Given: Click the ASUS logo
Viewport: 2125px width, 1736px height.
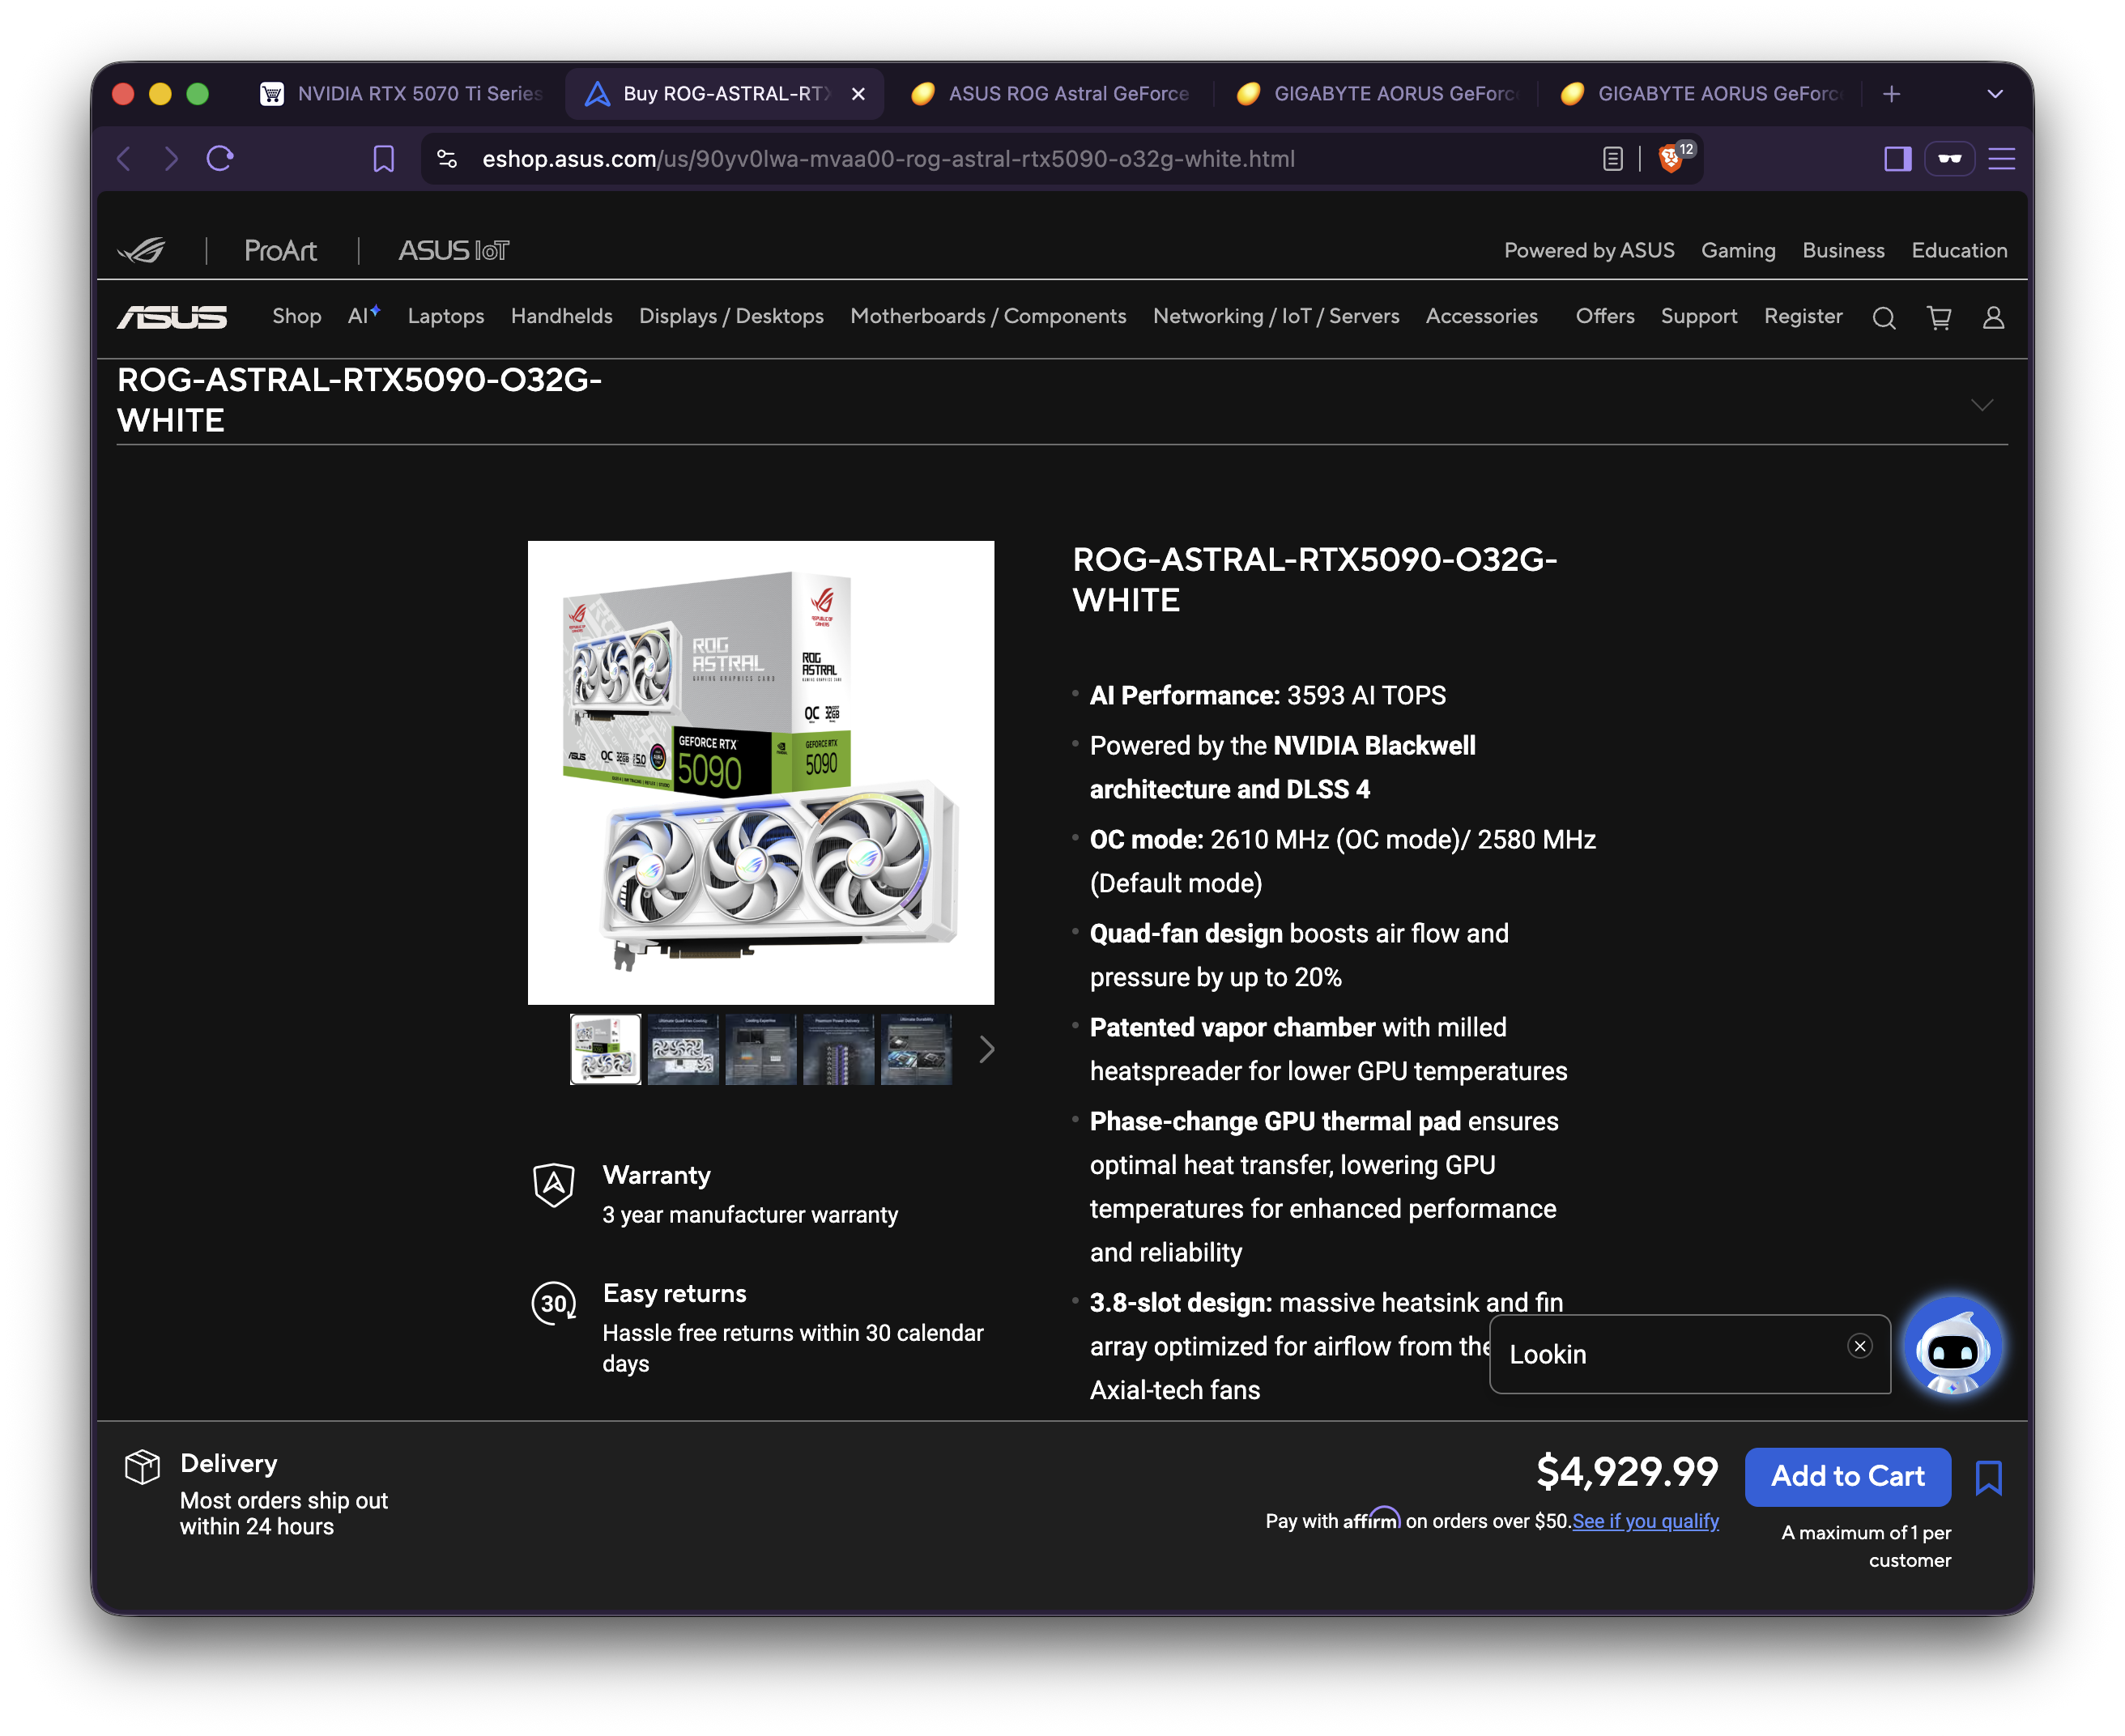Looking at the screenshot, I should [x=172, y=317].
